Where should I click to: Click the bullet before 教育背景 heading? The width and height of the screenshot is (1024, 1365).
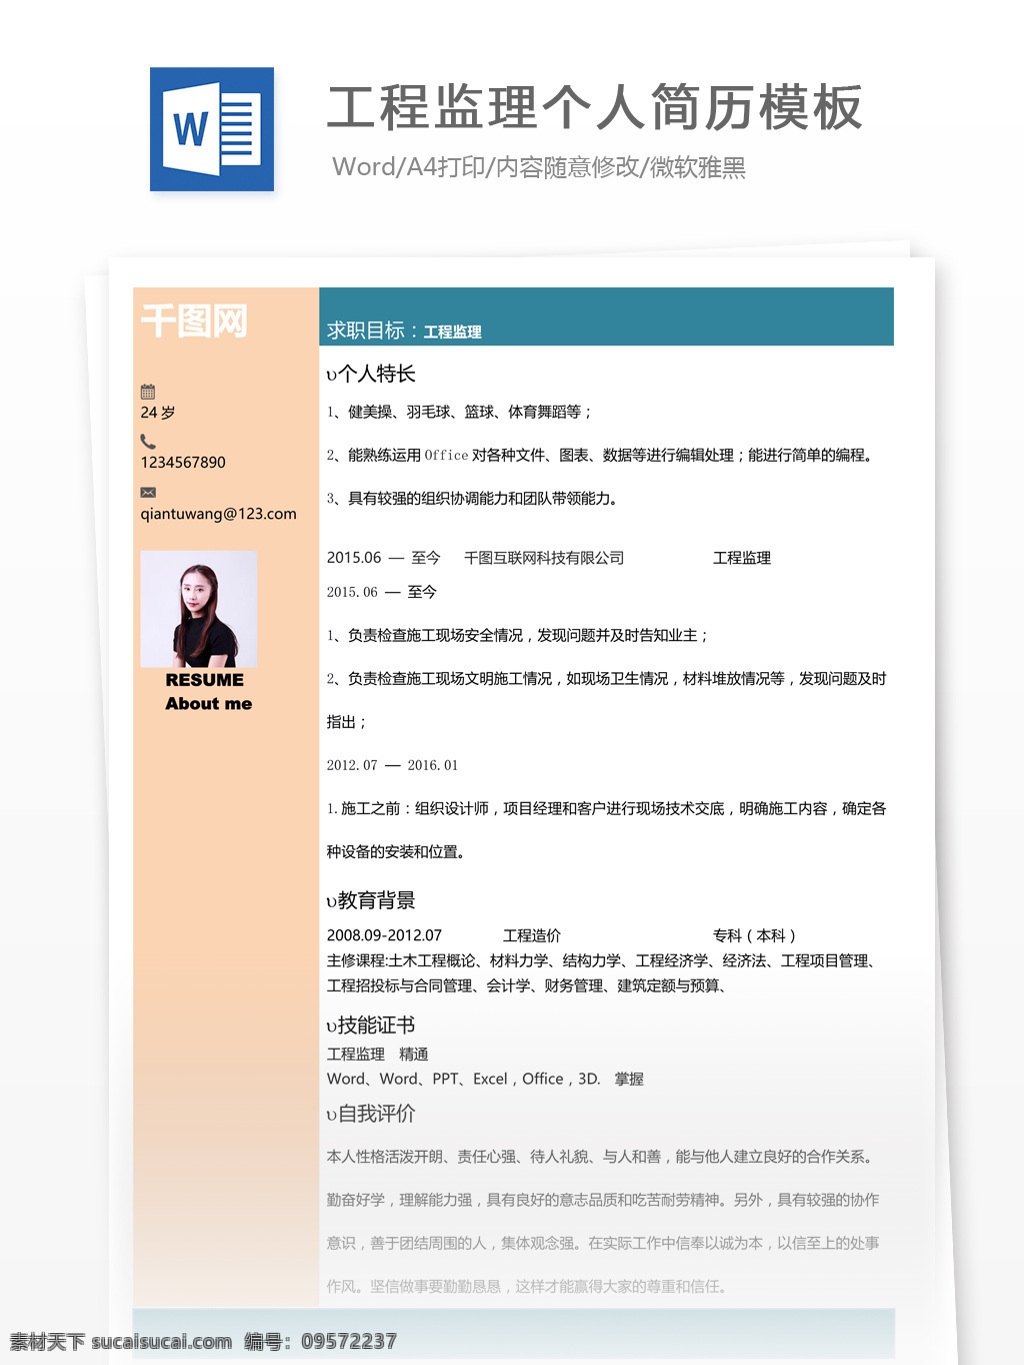(x=331, y=902)
